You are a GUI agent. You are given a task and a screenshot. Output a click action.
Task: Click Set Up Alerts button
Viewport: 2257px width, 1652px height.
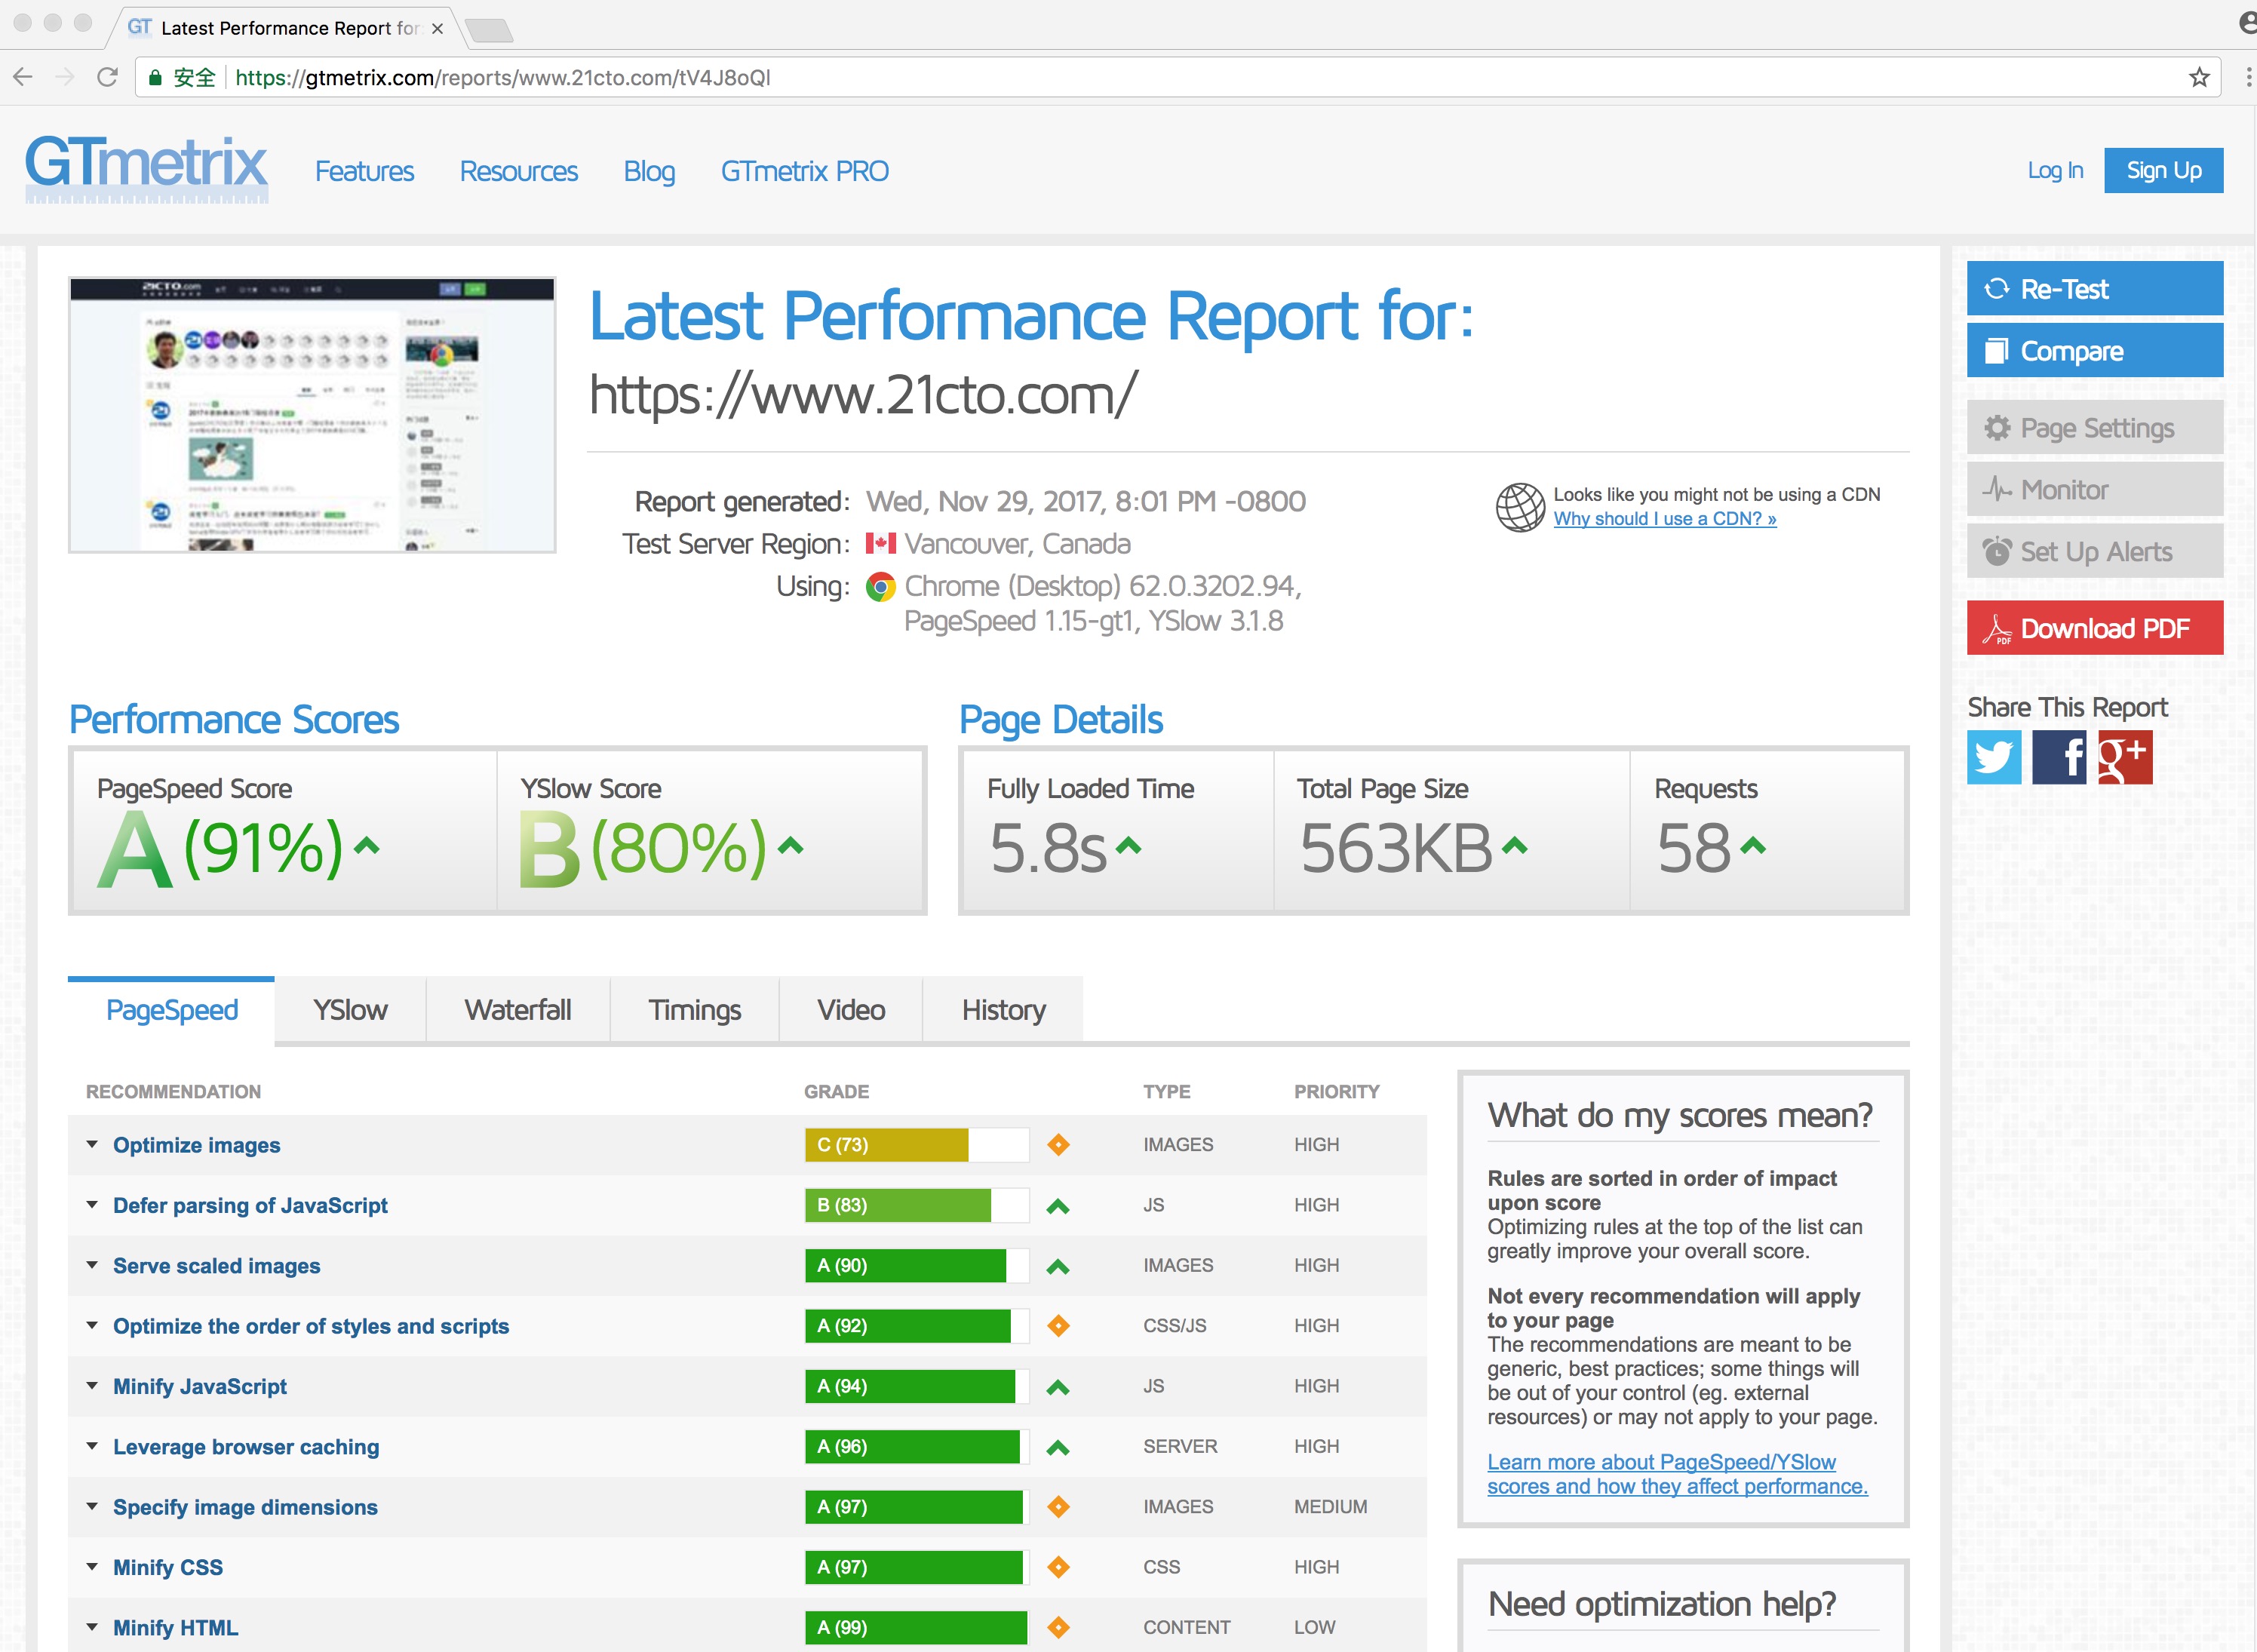click(x=2095, y=551)
